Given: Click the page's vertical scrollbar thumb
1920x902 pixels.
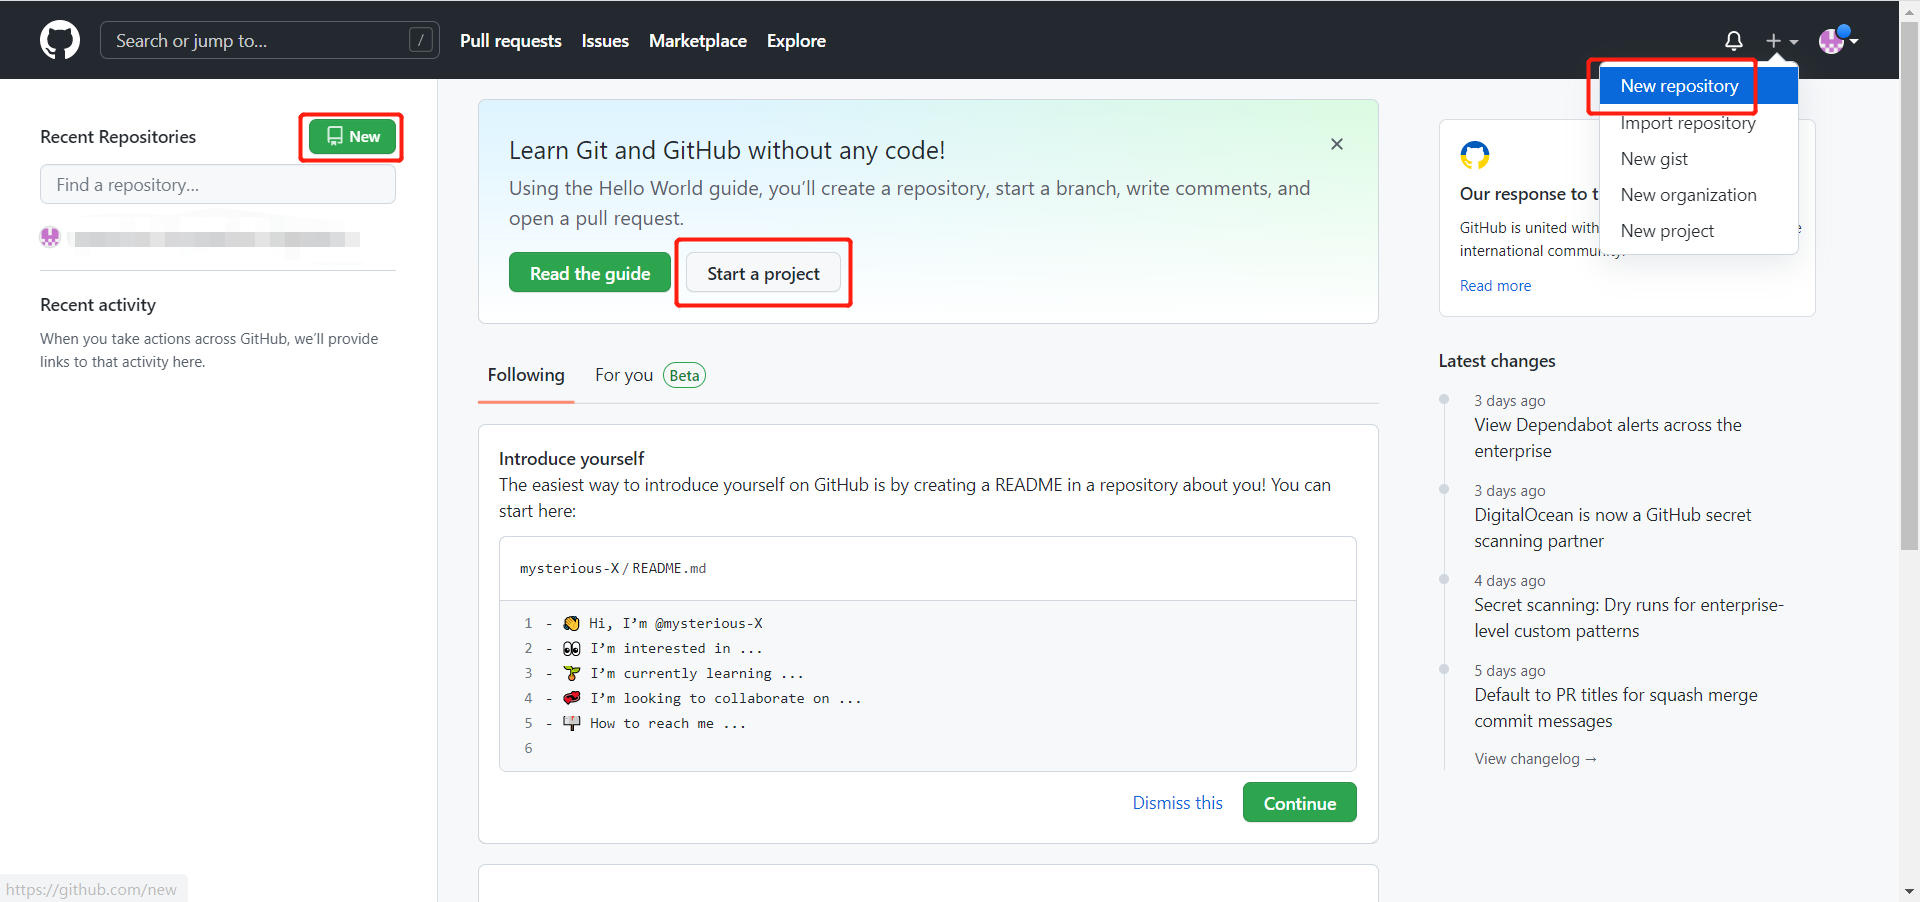Looking at the screenshot, I should click(x=1909, y=290).
